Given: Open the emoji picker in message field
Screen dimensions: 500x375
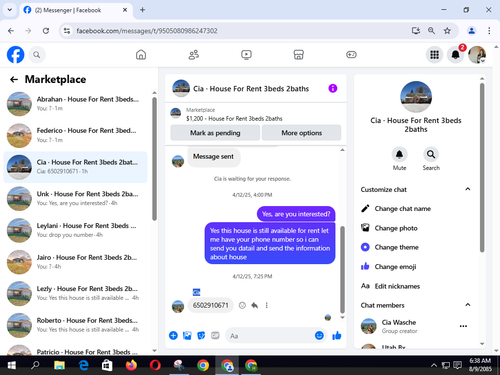Looking at the screenshot, I should pyautogui.click(x=319, y=335).
